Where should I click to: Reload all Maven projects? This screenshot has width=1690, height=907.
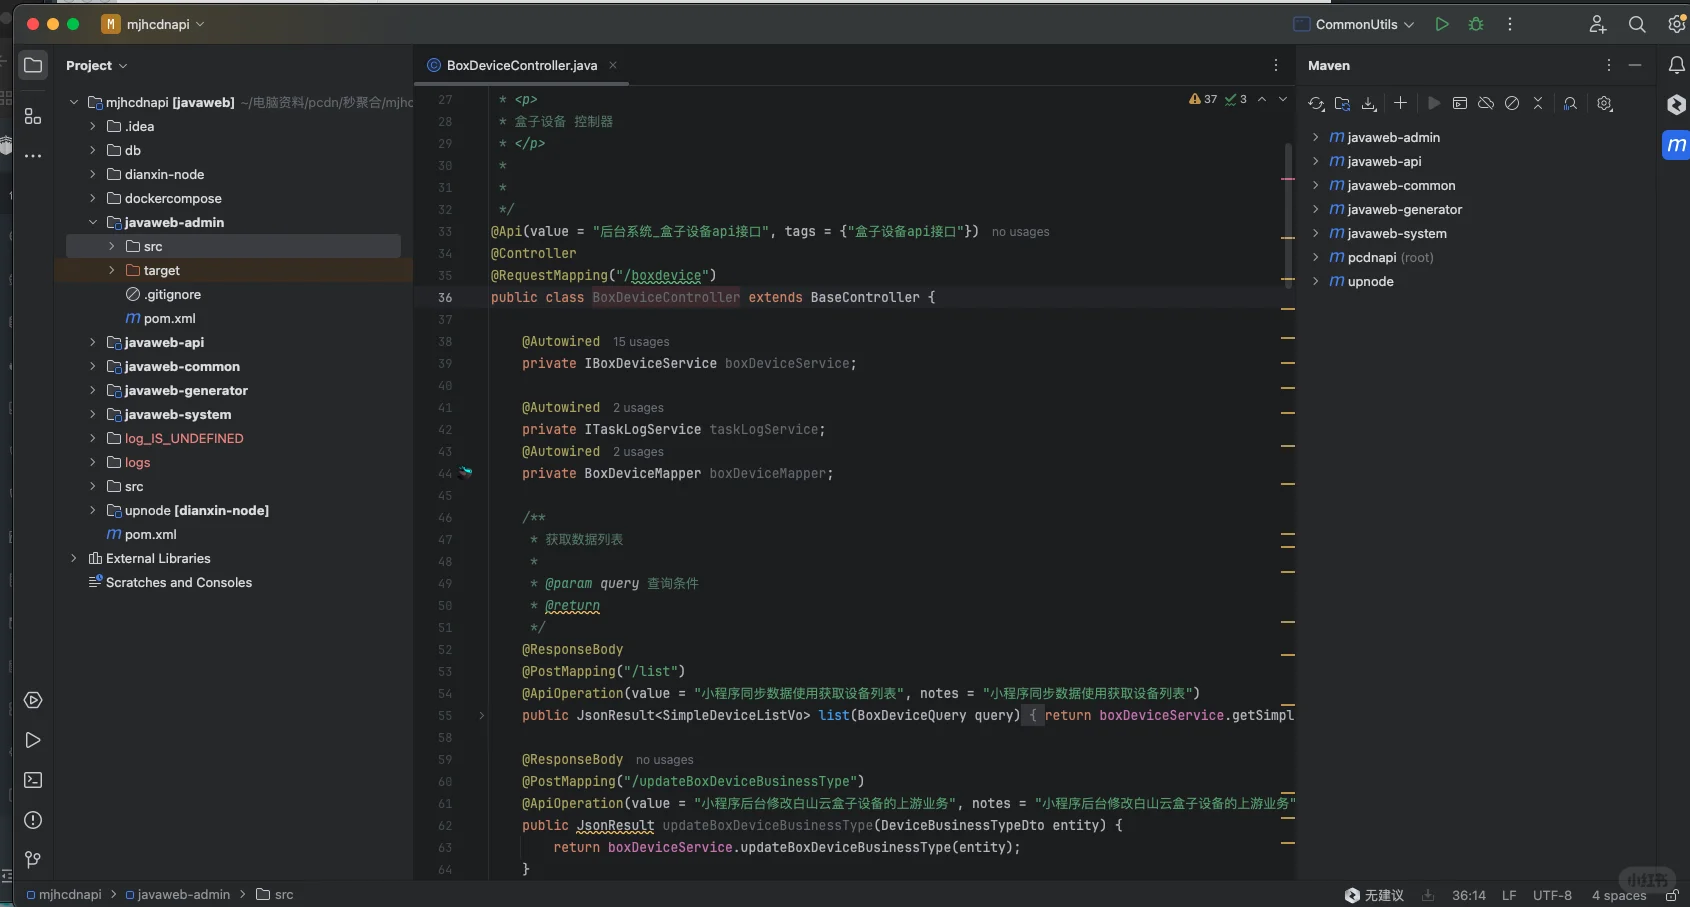pyautogui.click(x=1316, y=104)
